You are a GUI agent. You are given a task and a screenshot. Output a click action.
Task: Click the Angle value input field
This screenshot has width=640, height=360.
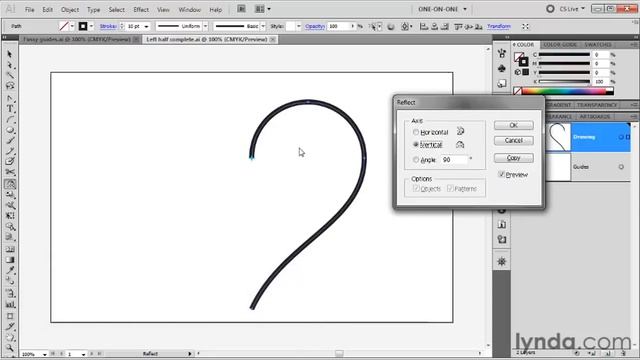point(454,160)
